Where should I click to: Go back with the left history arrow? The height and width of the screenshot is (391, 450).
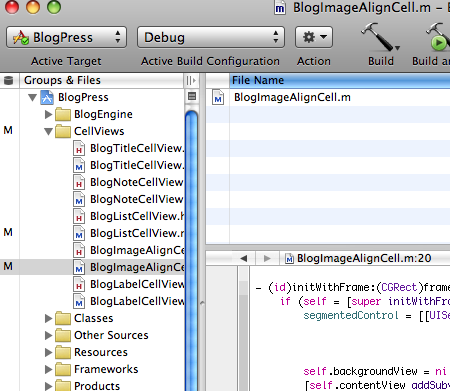(x=244, y=258)
